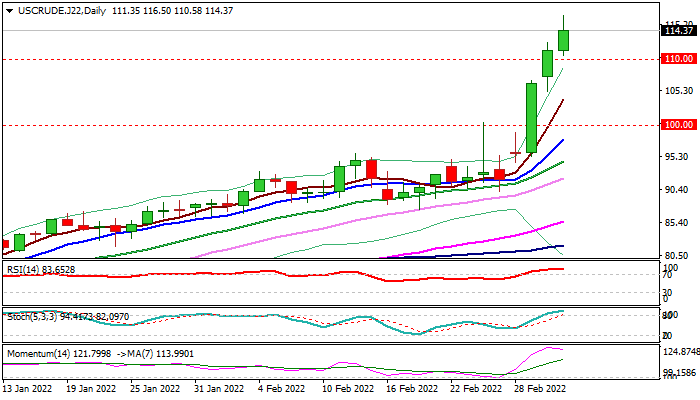Select the 85.40 price axis label

coord(679,223)
